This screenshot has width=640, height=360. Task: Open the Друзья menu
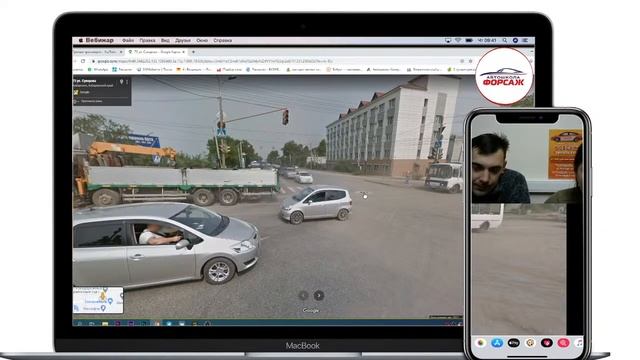click(x=182, y=40)
